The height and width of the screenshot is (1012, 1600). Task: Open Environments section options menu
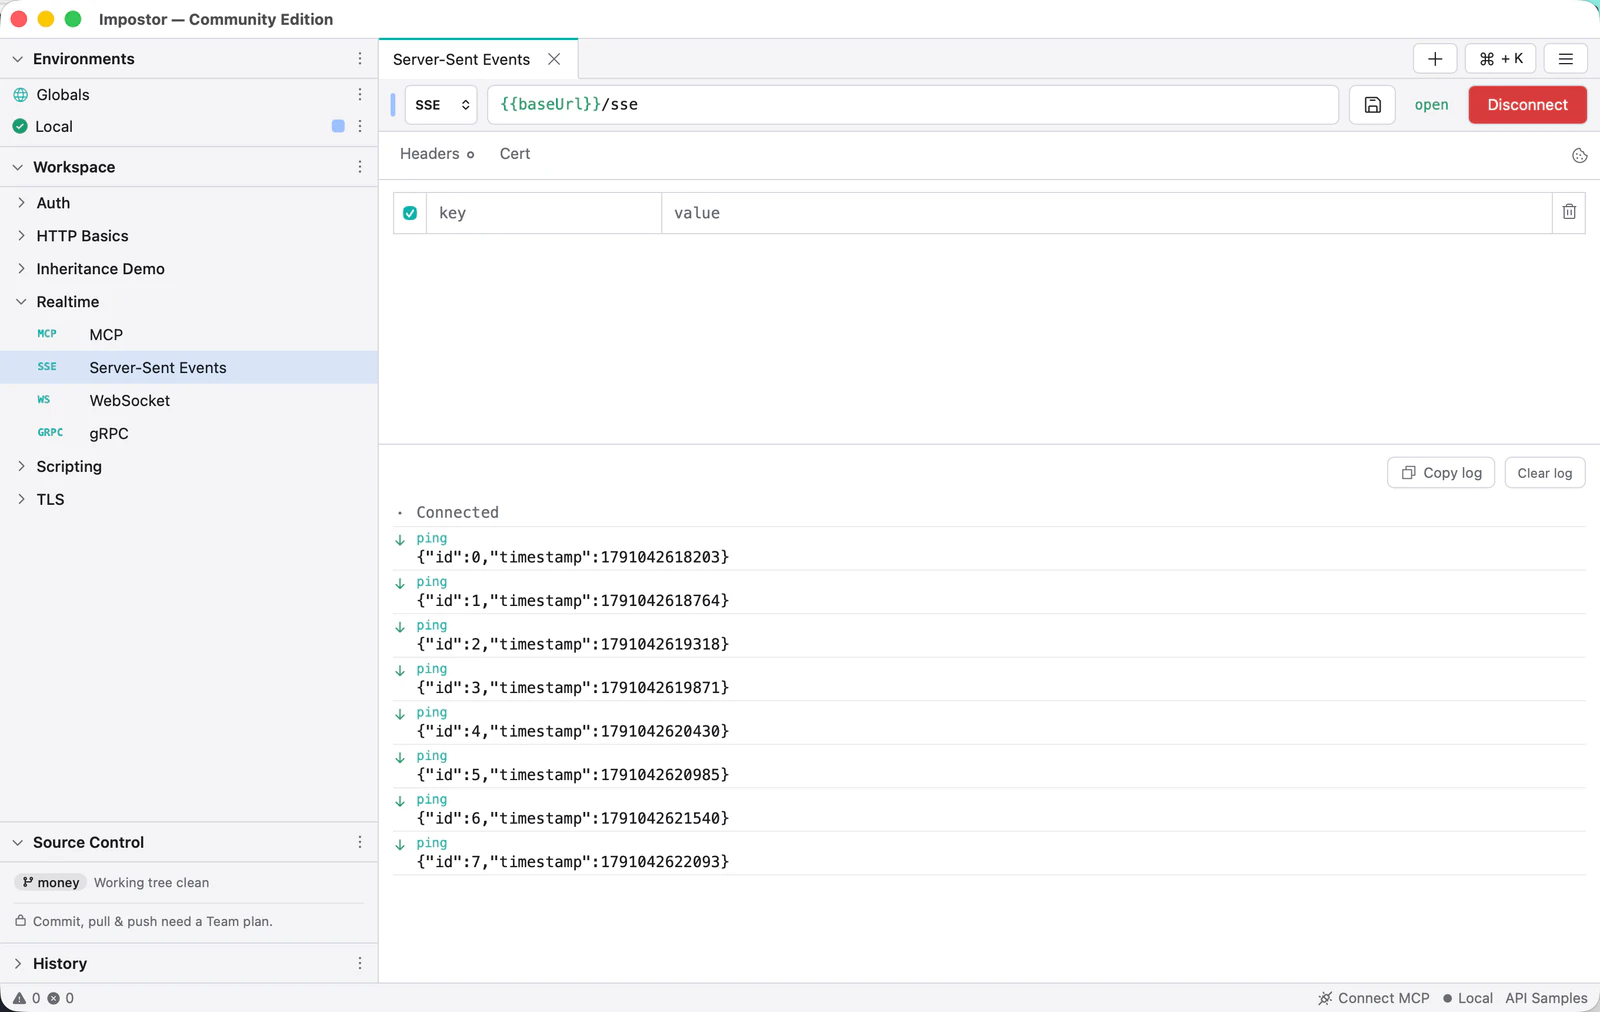[360, 59]
